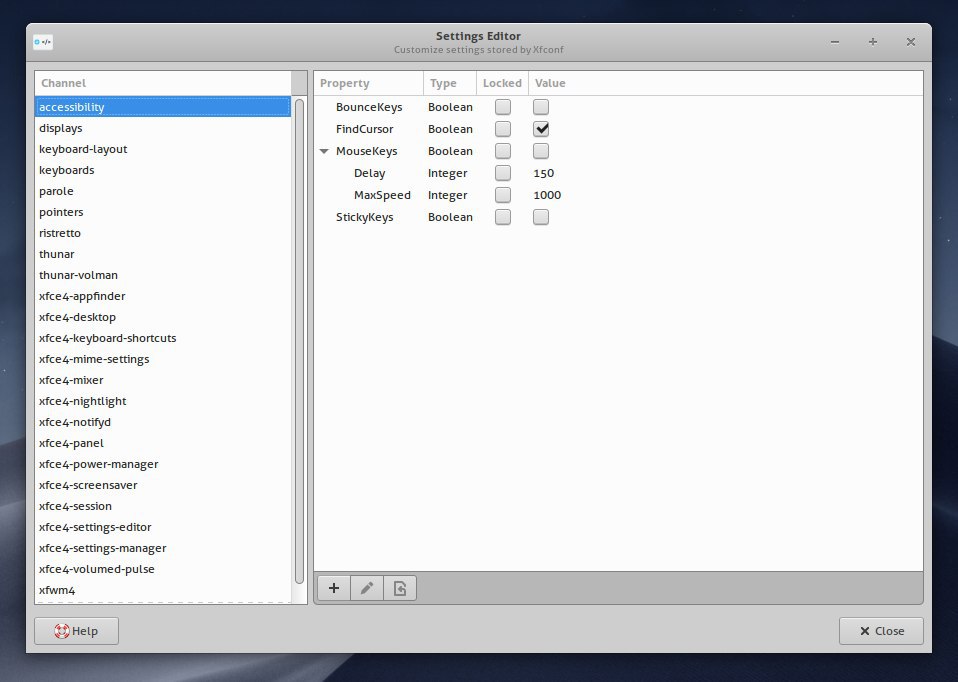Select the MaxSpeed value 1000
This screenshot has width=958, height=682.
pyautogui.click(x=547, y=195)
